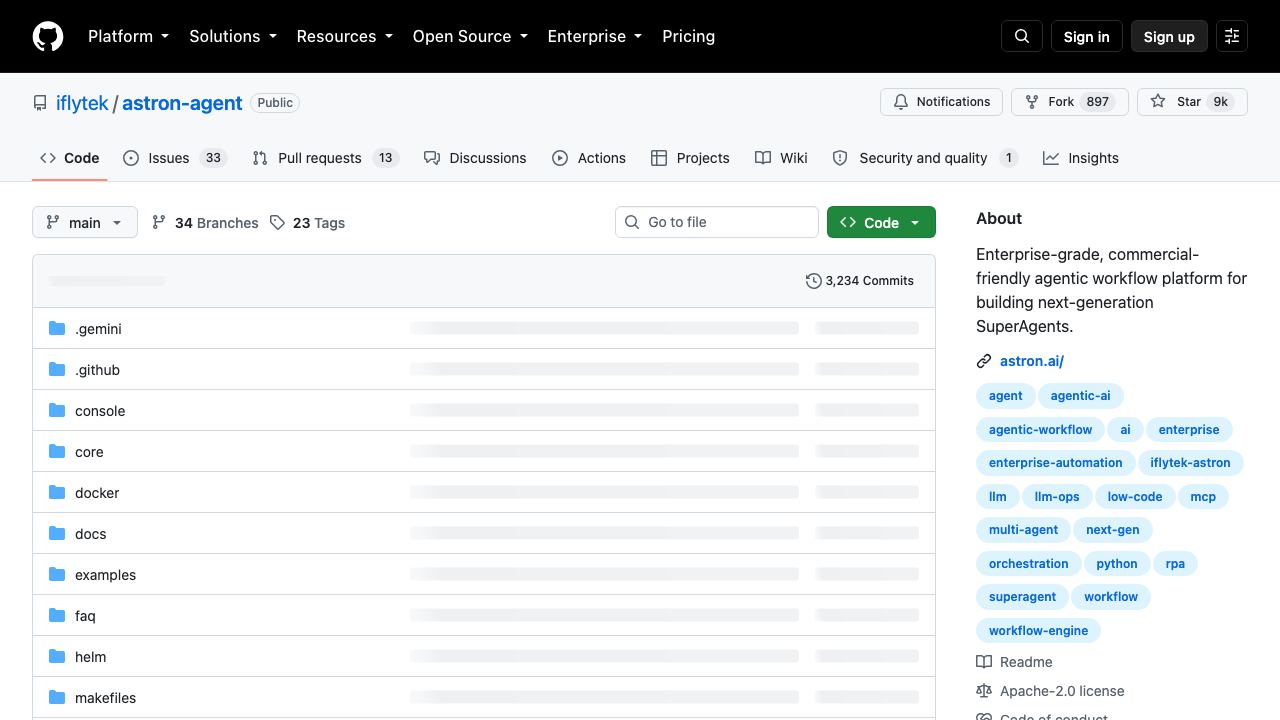Viewport: 1280px width, 720px height.
Task: Click the repository icon beside iflytek
Action: coord(40,103)
